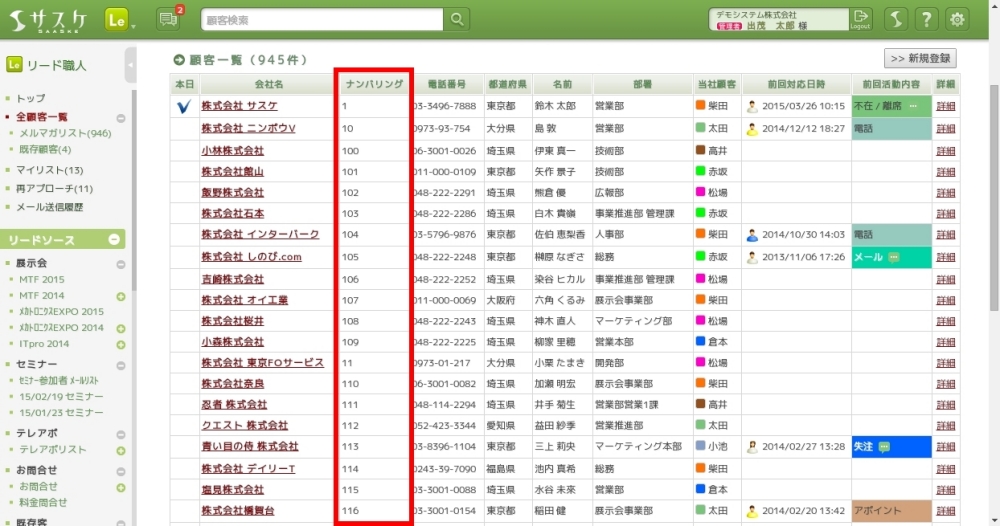Open the settings gear icon
Viewport: 1000px width, 526px height.
(x=958, y=20)
